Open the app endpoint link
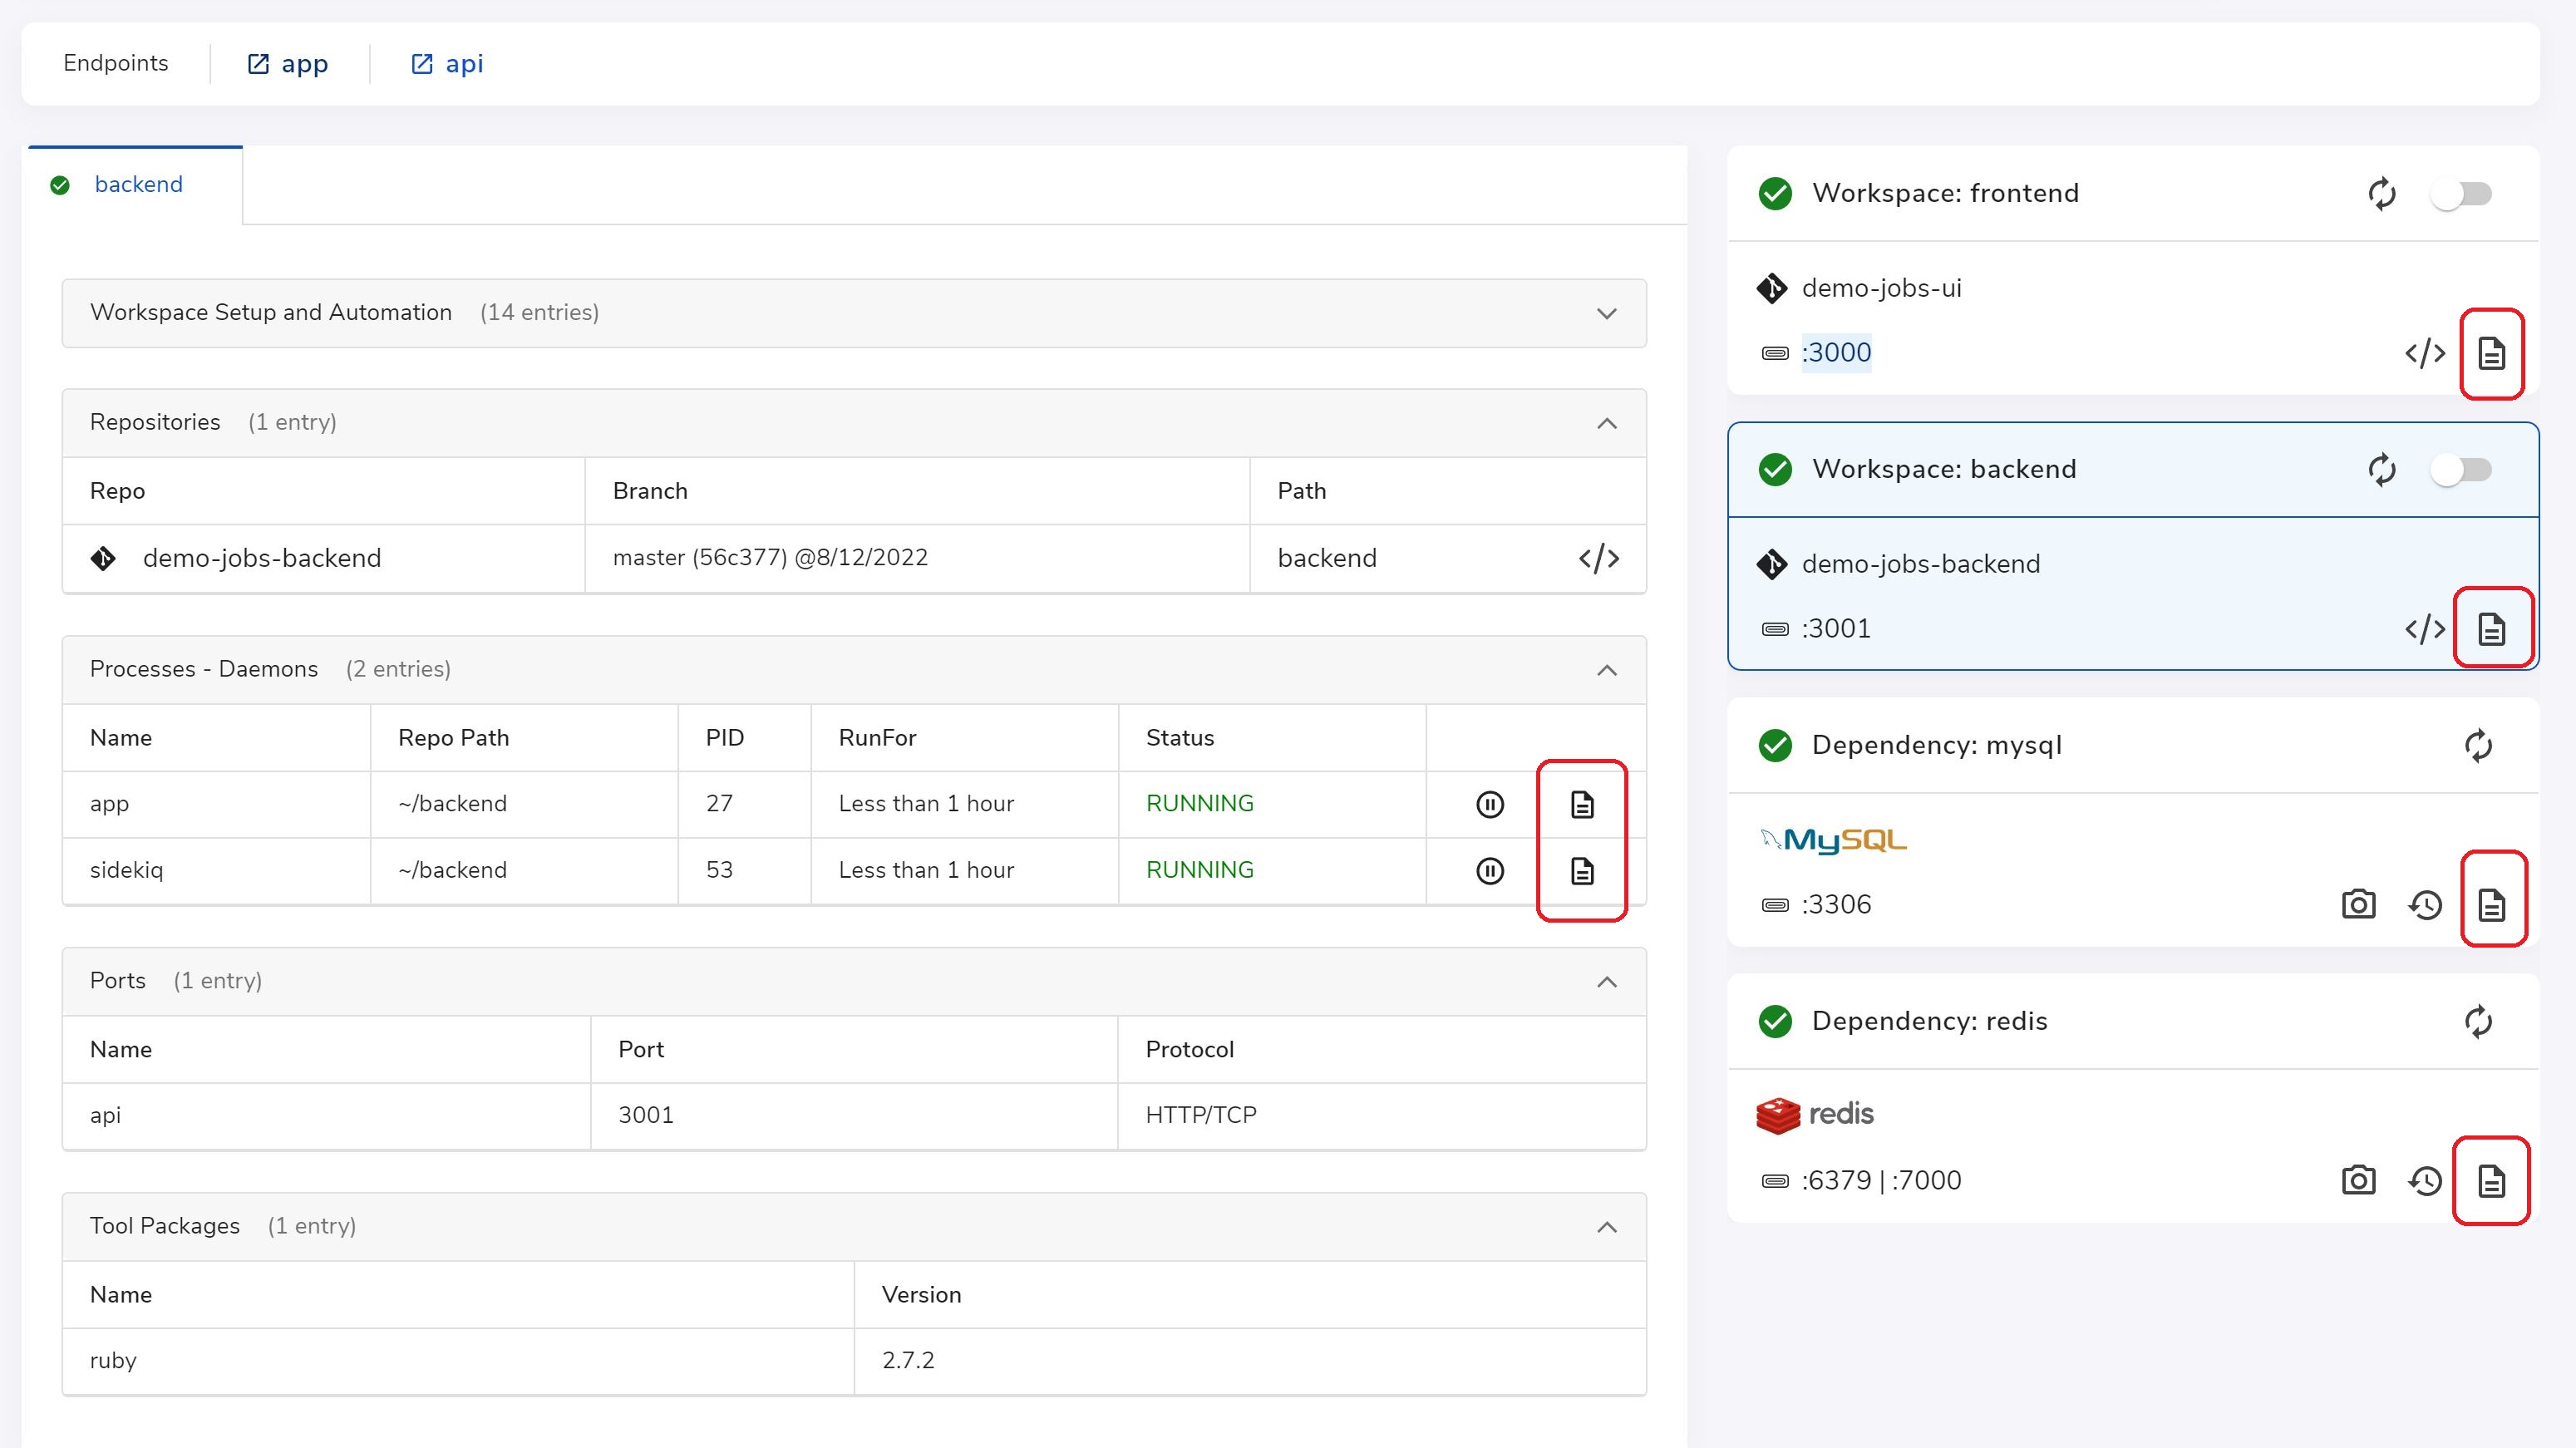This screenshot has height=1448, width=2576. (288, 64)
